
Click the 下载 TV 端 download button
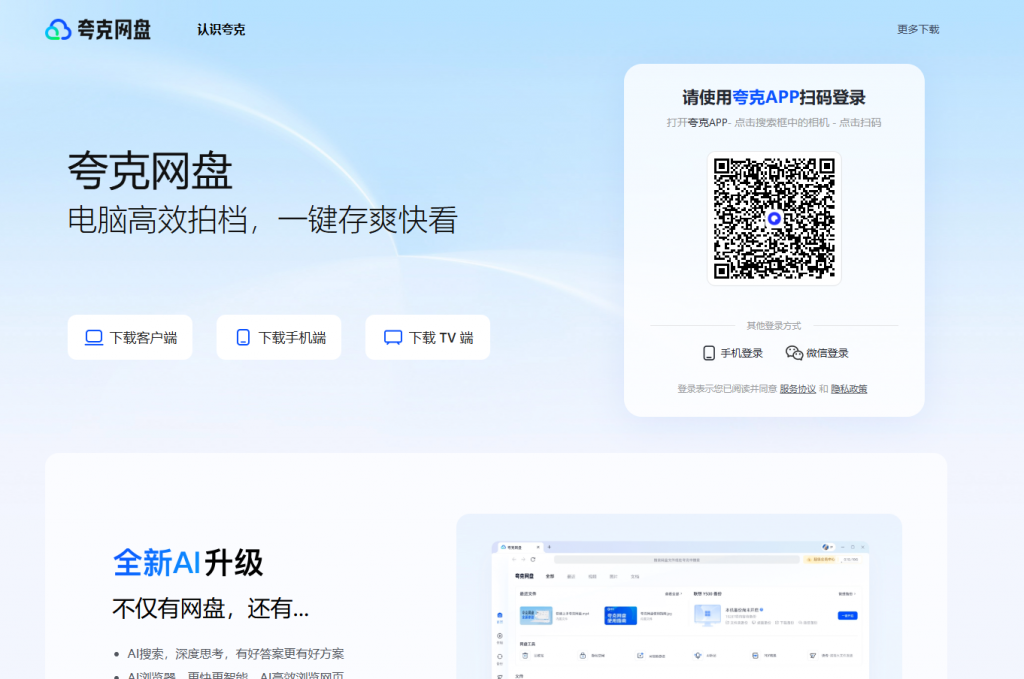pos(427,337)
